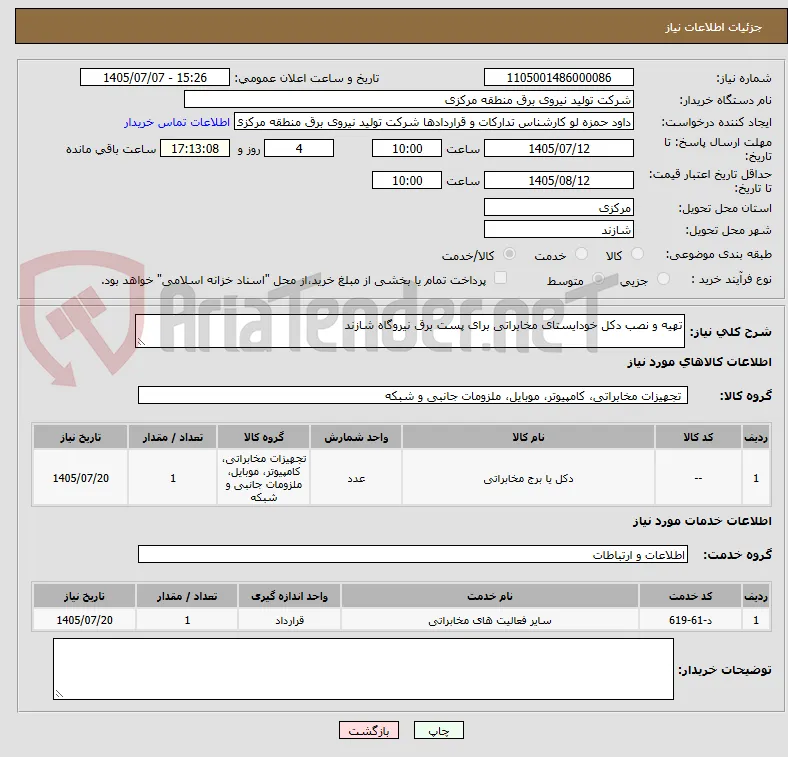
Task: Click the response deadline time 10:00 field
Action: pos(407,148)
